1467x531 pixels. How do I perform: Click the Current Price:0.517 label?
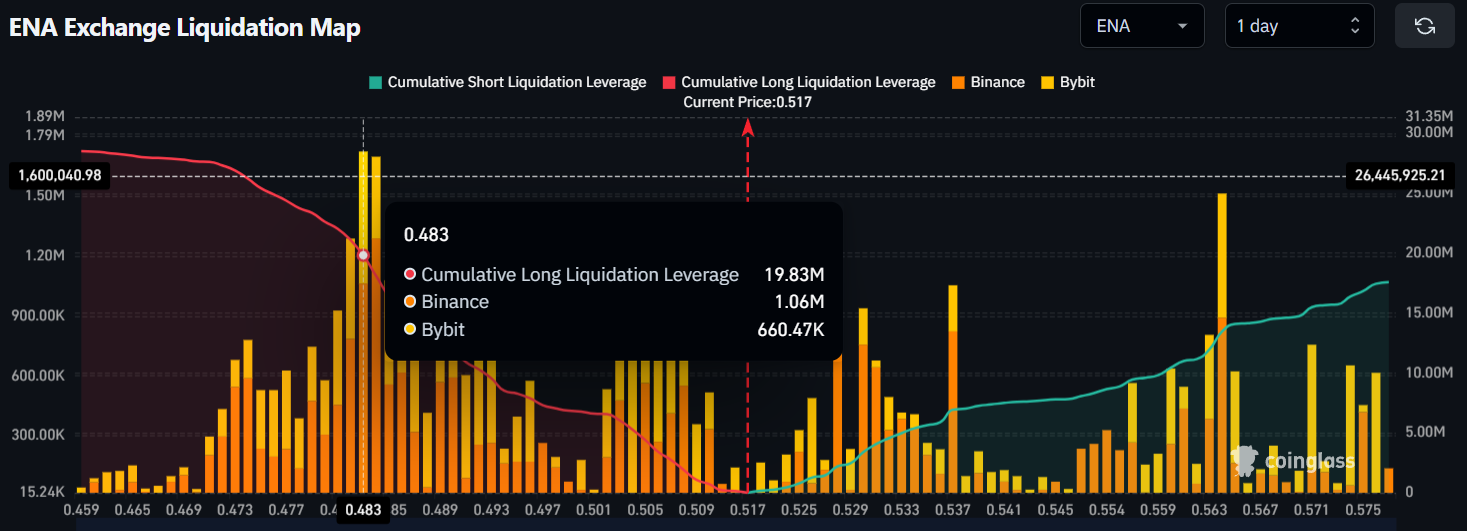747,102
